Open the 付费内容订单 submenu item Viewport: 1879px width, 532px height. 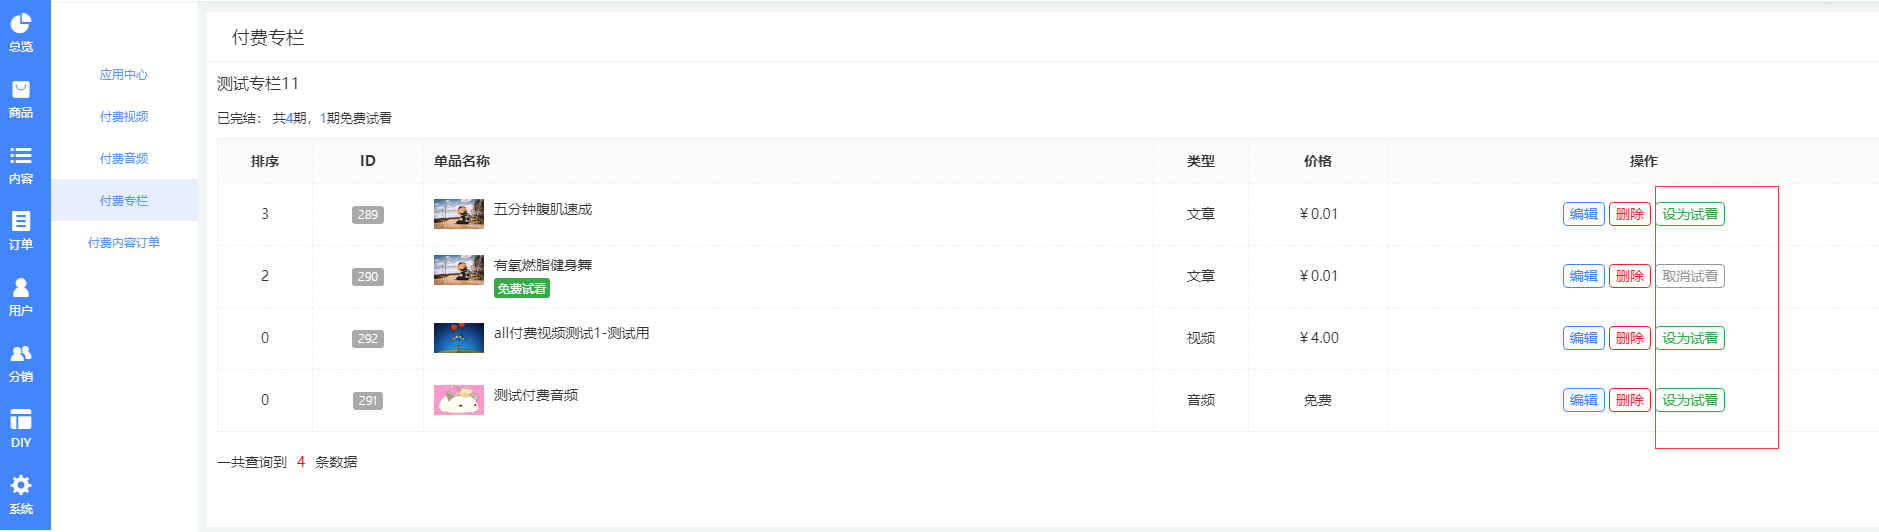pyautogui.click(x=124, y=243)
